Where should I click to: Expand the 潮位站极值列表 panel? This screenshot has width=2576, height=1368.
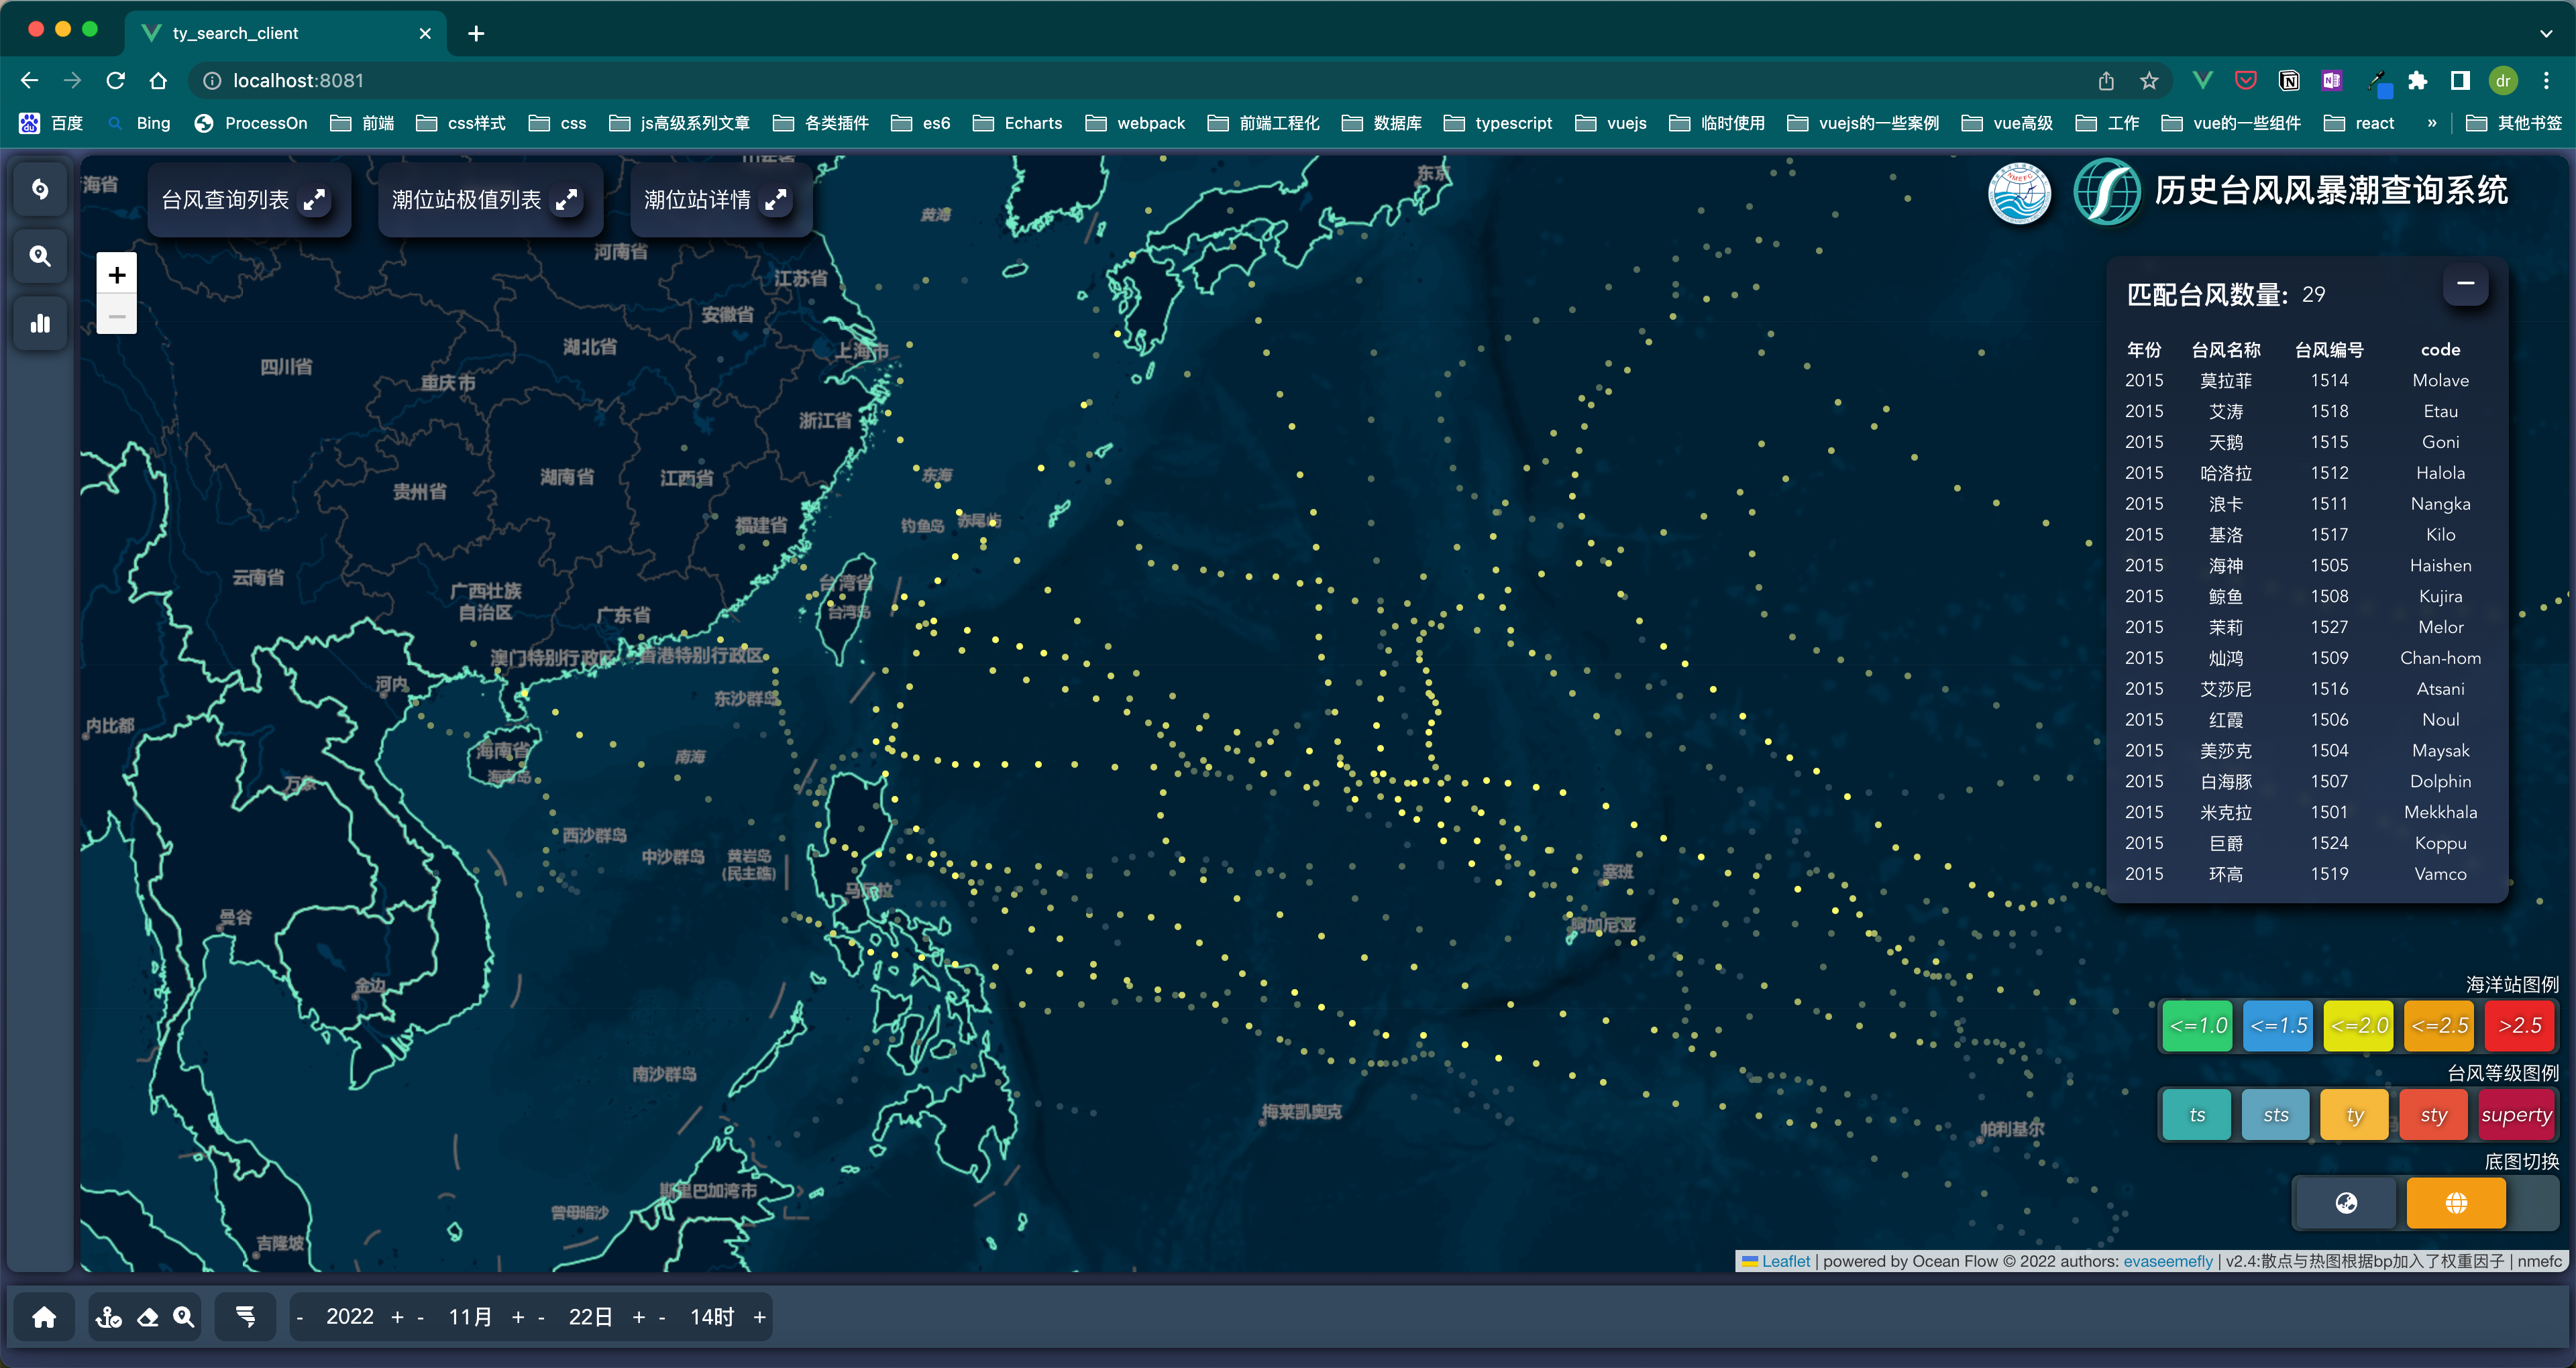point(567,200)
